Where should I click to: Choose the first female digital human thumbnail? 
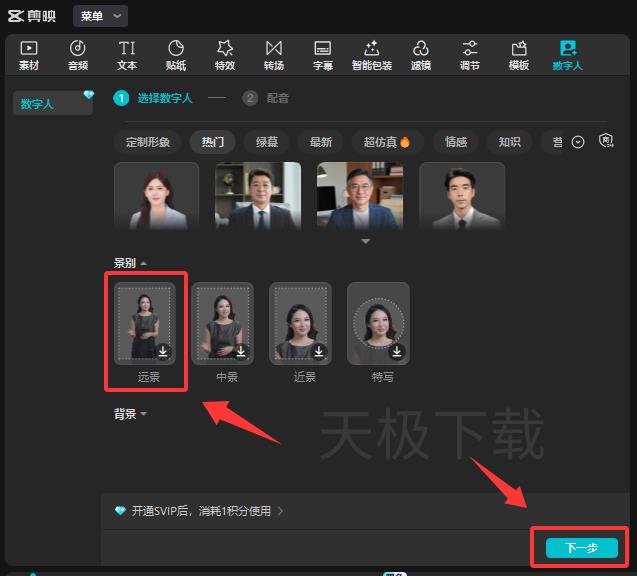click(x=157, y=196)
